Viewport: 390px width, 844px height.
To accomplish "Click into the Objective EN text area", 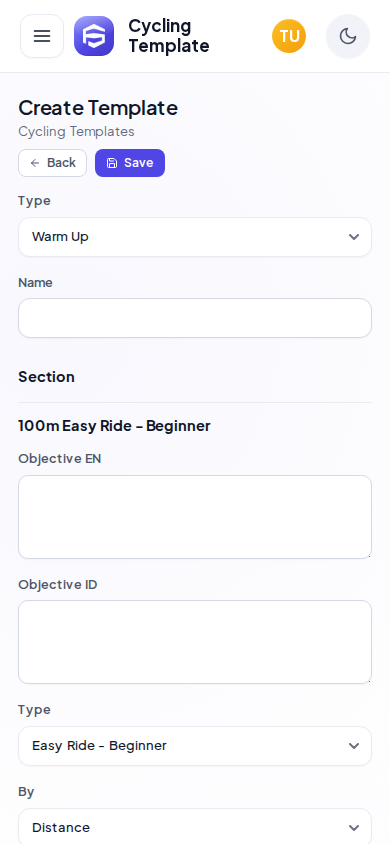I will [x=195, y=517].
